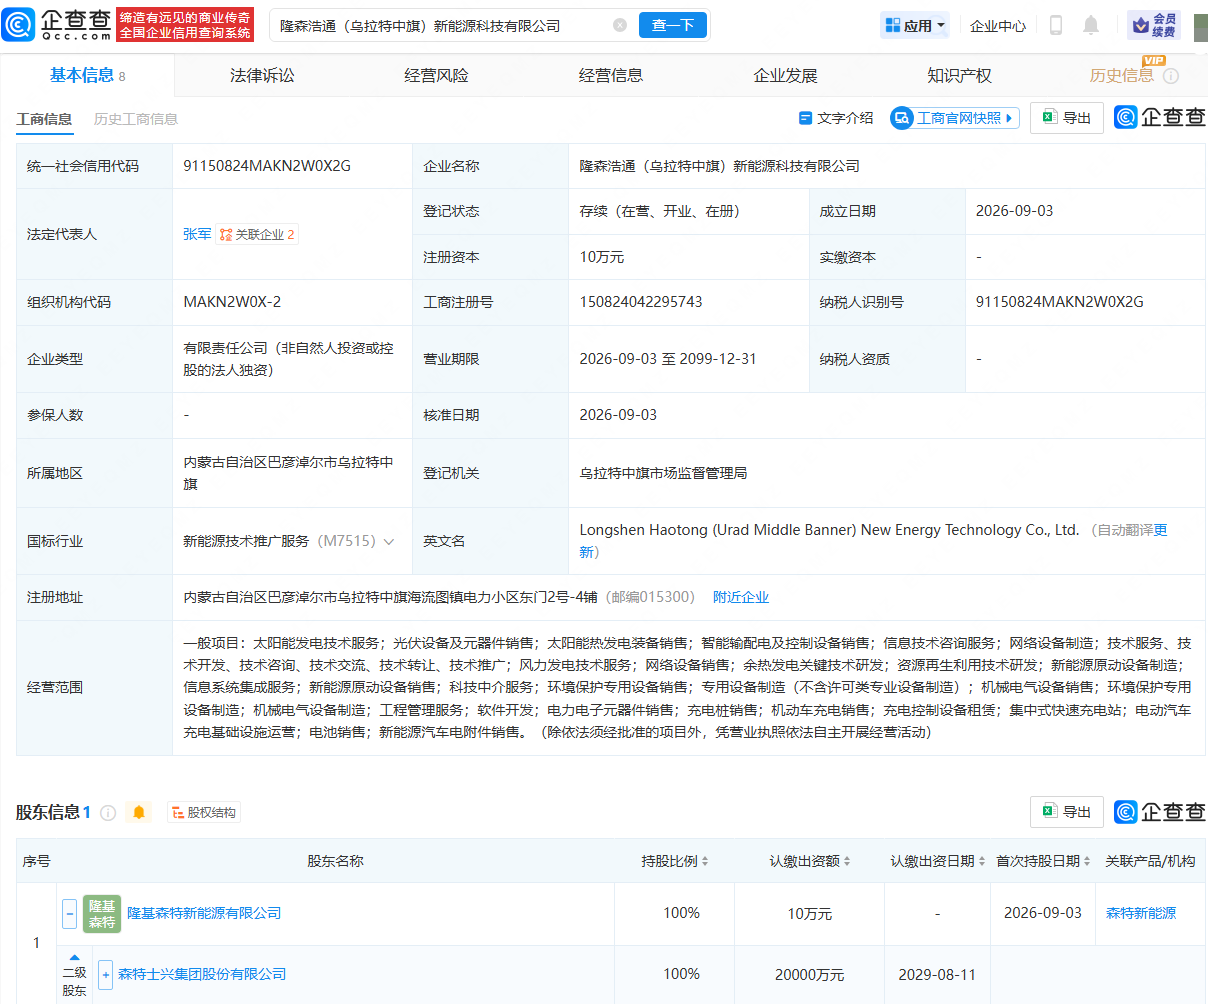
Task: Open 森特士兴集团股份有限公司 company page
Action: click(x=202, y=974)
